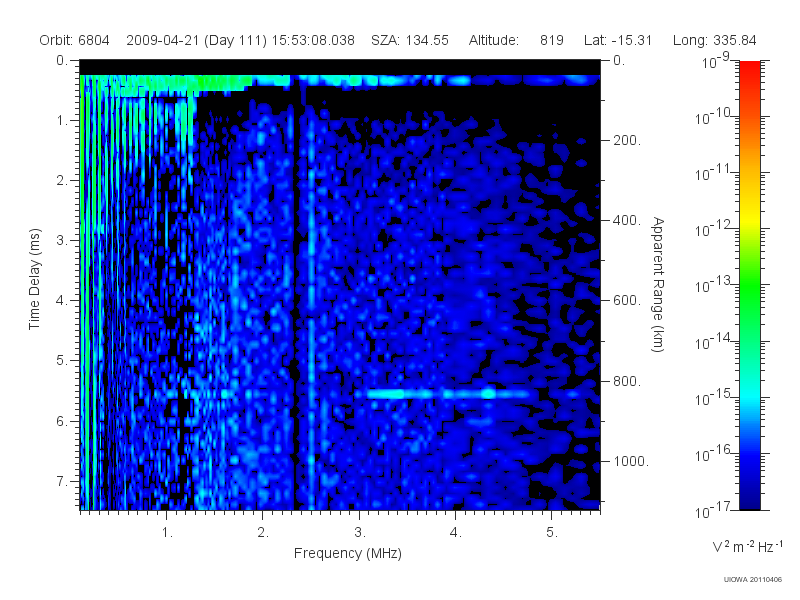Click the 'Long: 335.84' header value
Image resolution: width=800 pixels, height=600 pixels.
[x=714, y=40]
